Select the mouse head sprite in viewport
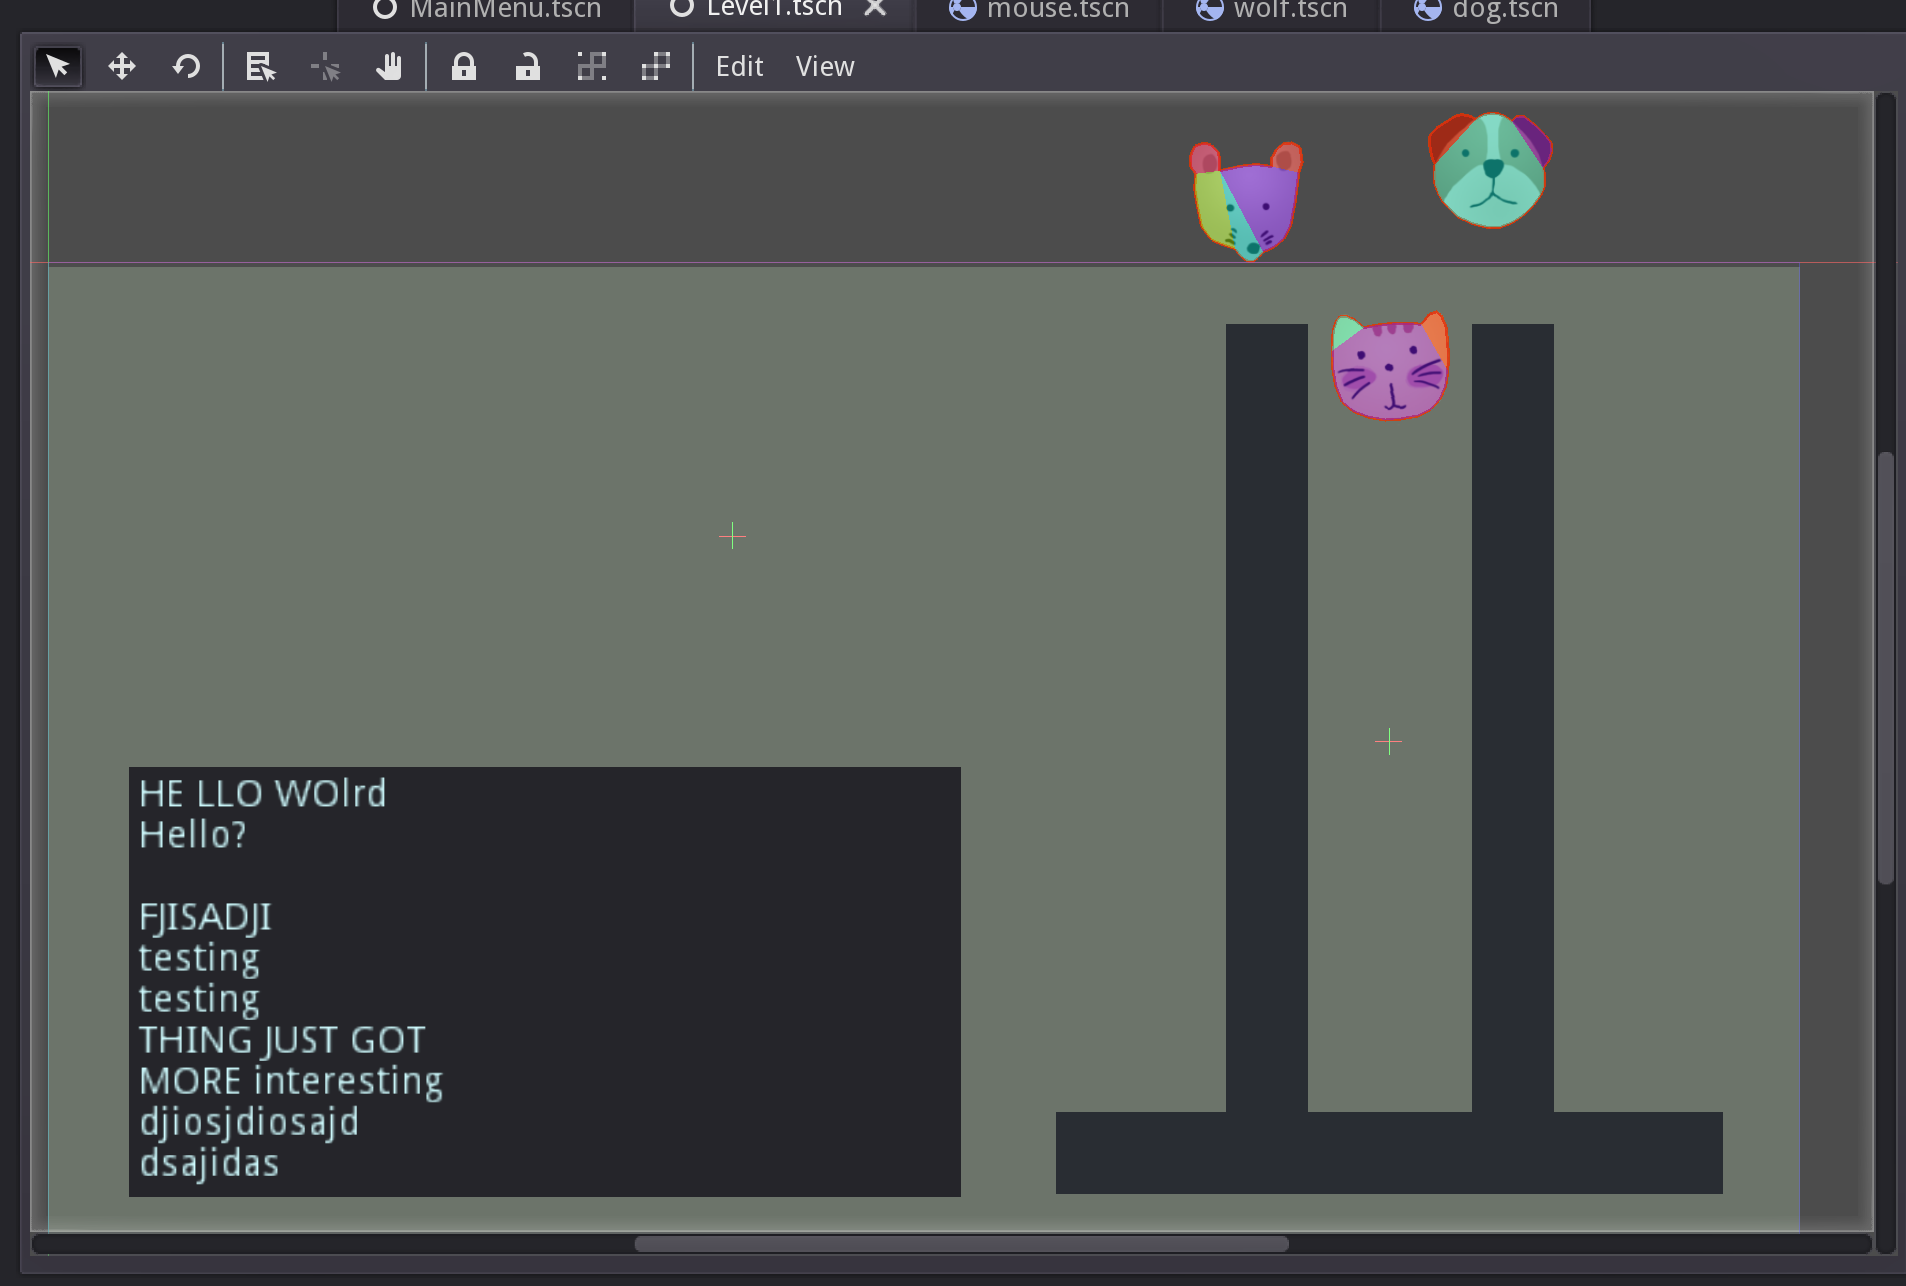The width and height of the screenshot is (1906, 1286). coord(1247,200)
